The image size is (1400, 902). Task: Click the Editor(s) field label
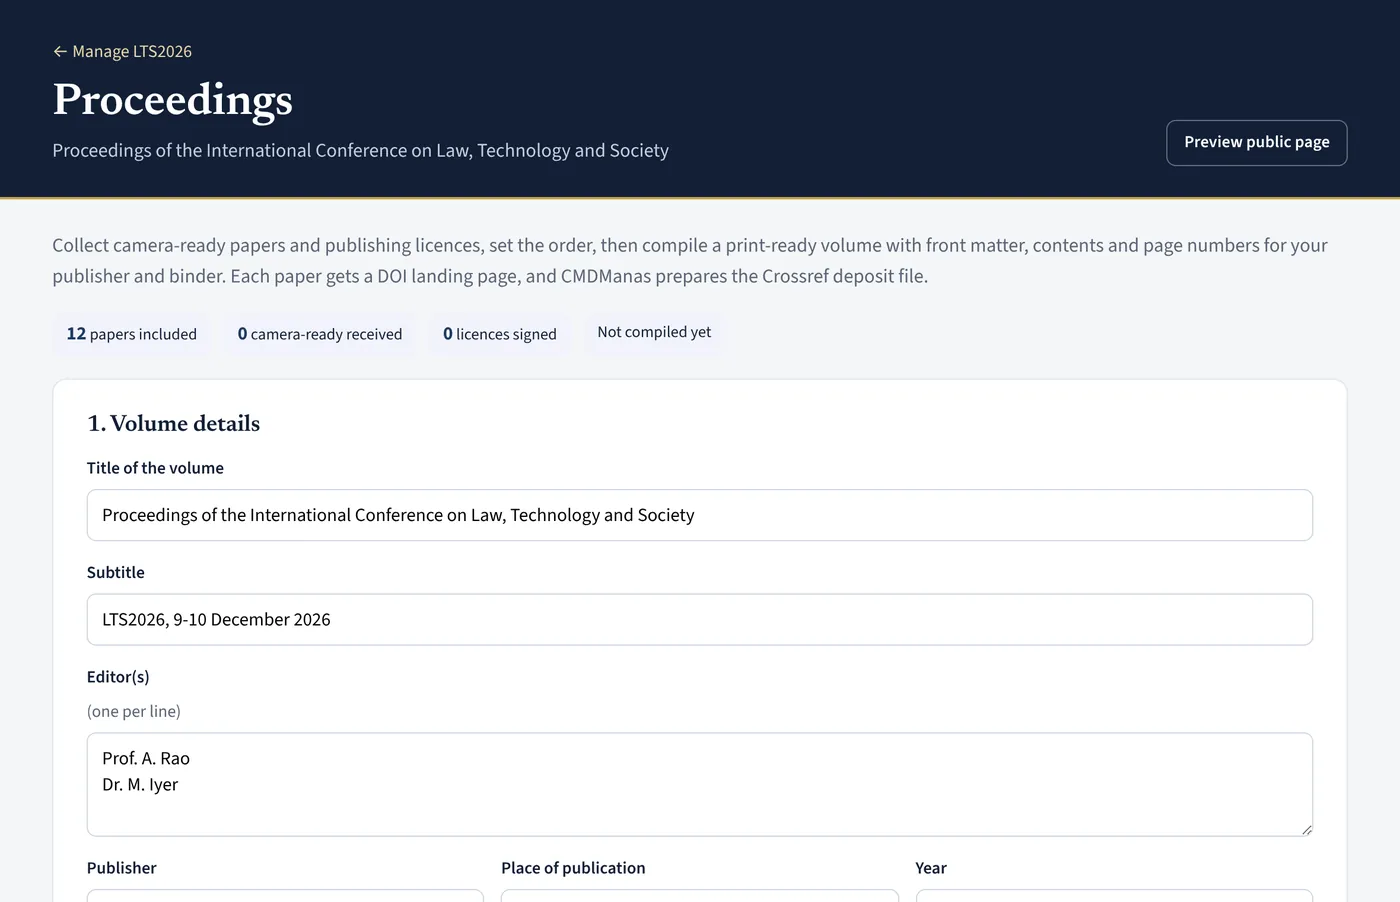(118, 677)
